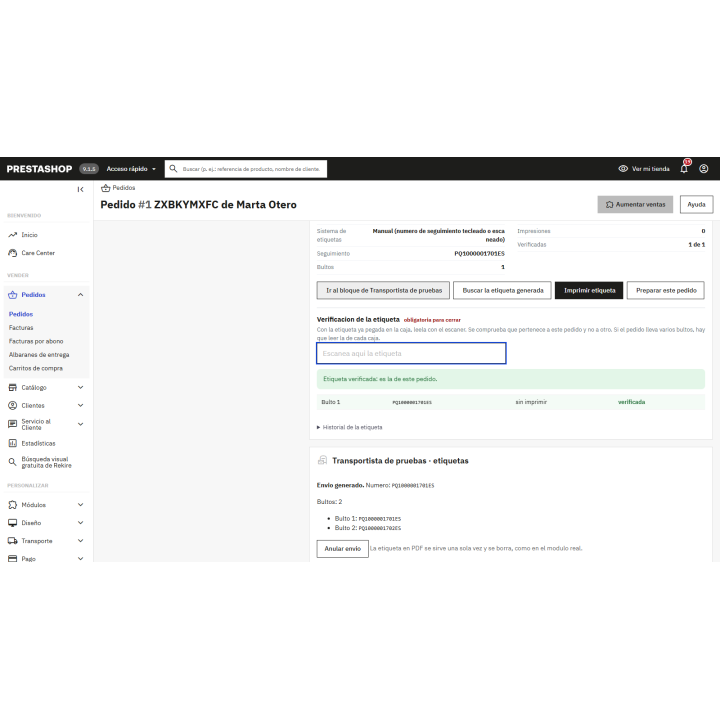Open the notifications bell
The width and height of the screenshot is (720, 720).
(684, 169)
